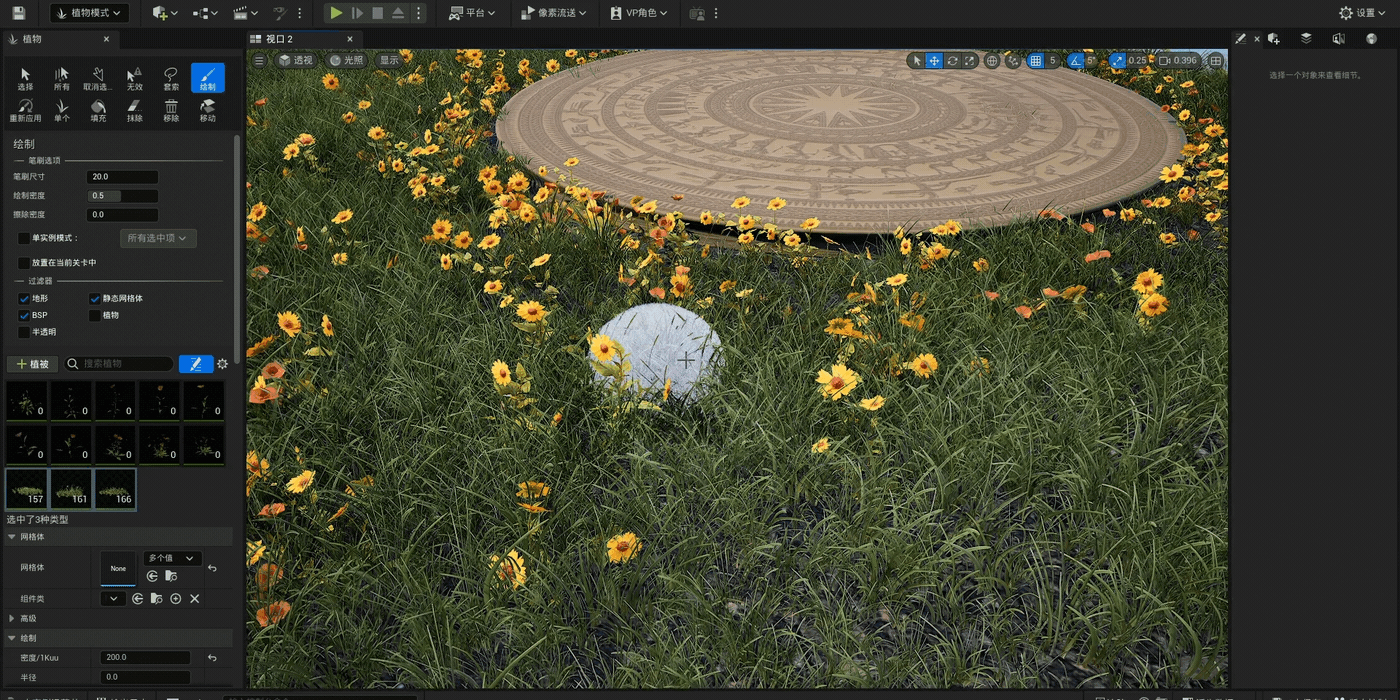The image size is (1400, 700).
Task: Click the +植被 add foliage button
Action: click(x=32, y=364)
